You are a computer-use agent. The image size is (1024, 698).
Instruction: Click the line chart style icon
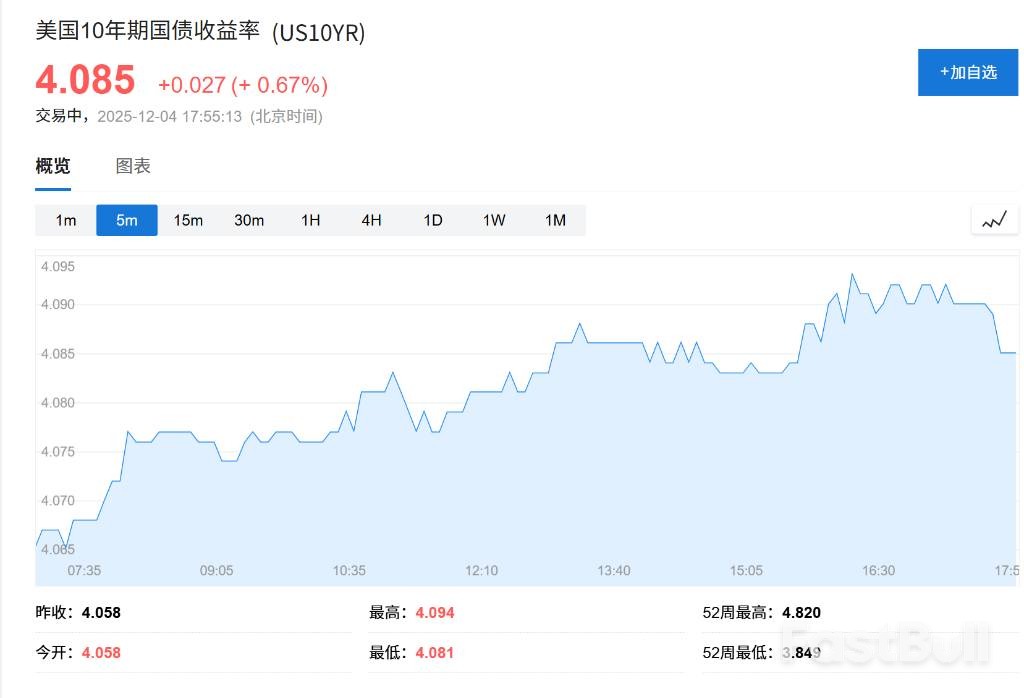(x=993, y=220)
